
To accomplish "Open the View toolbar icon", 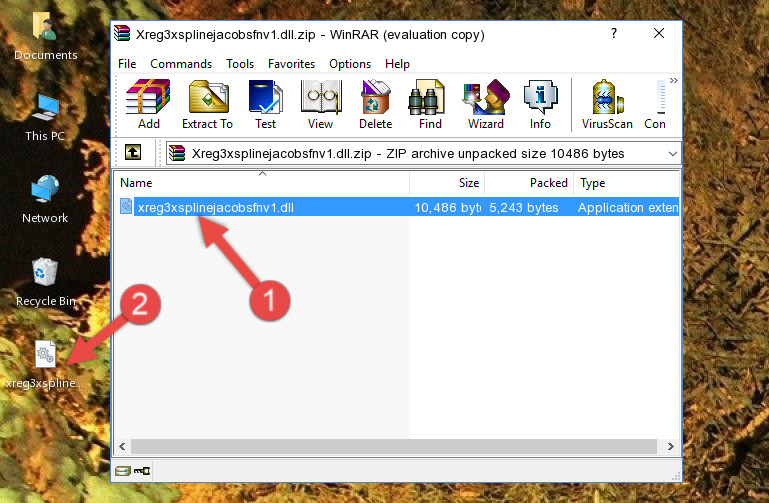I will [x=321, y=104].
